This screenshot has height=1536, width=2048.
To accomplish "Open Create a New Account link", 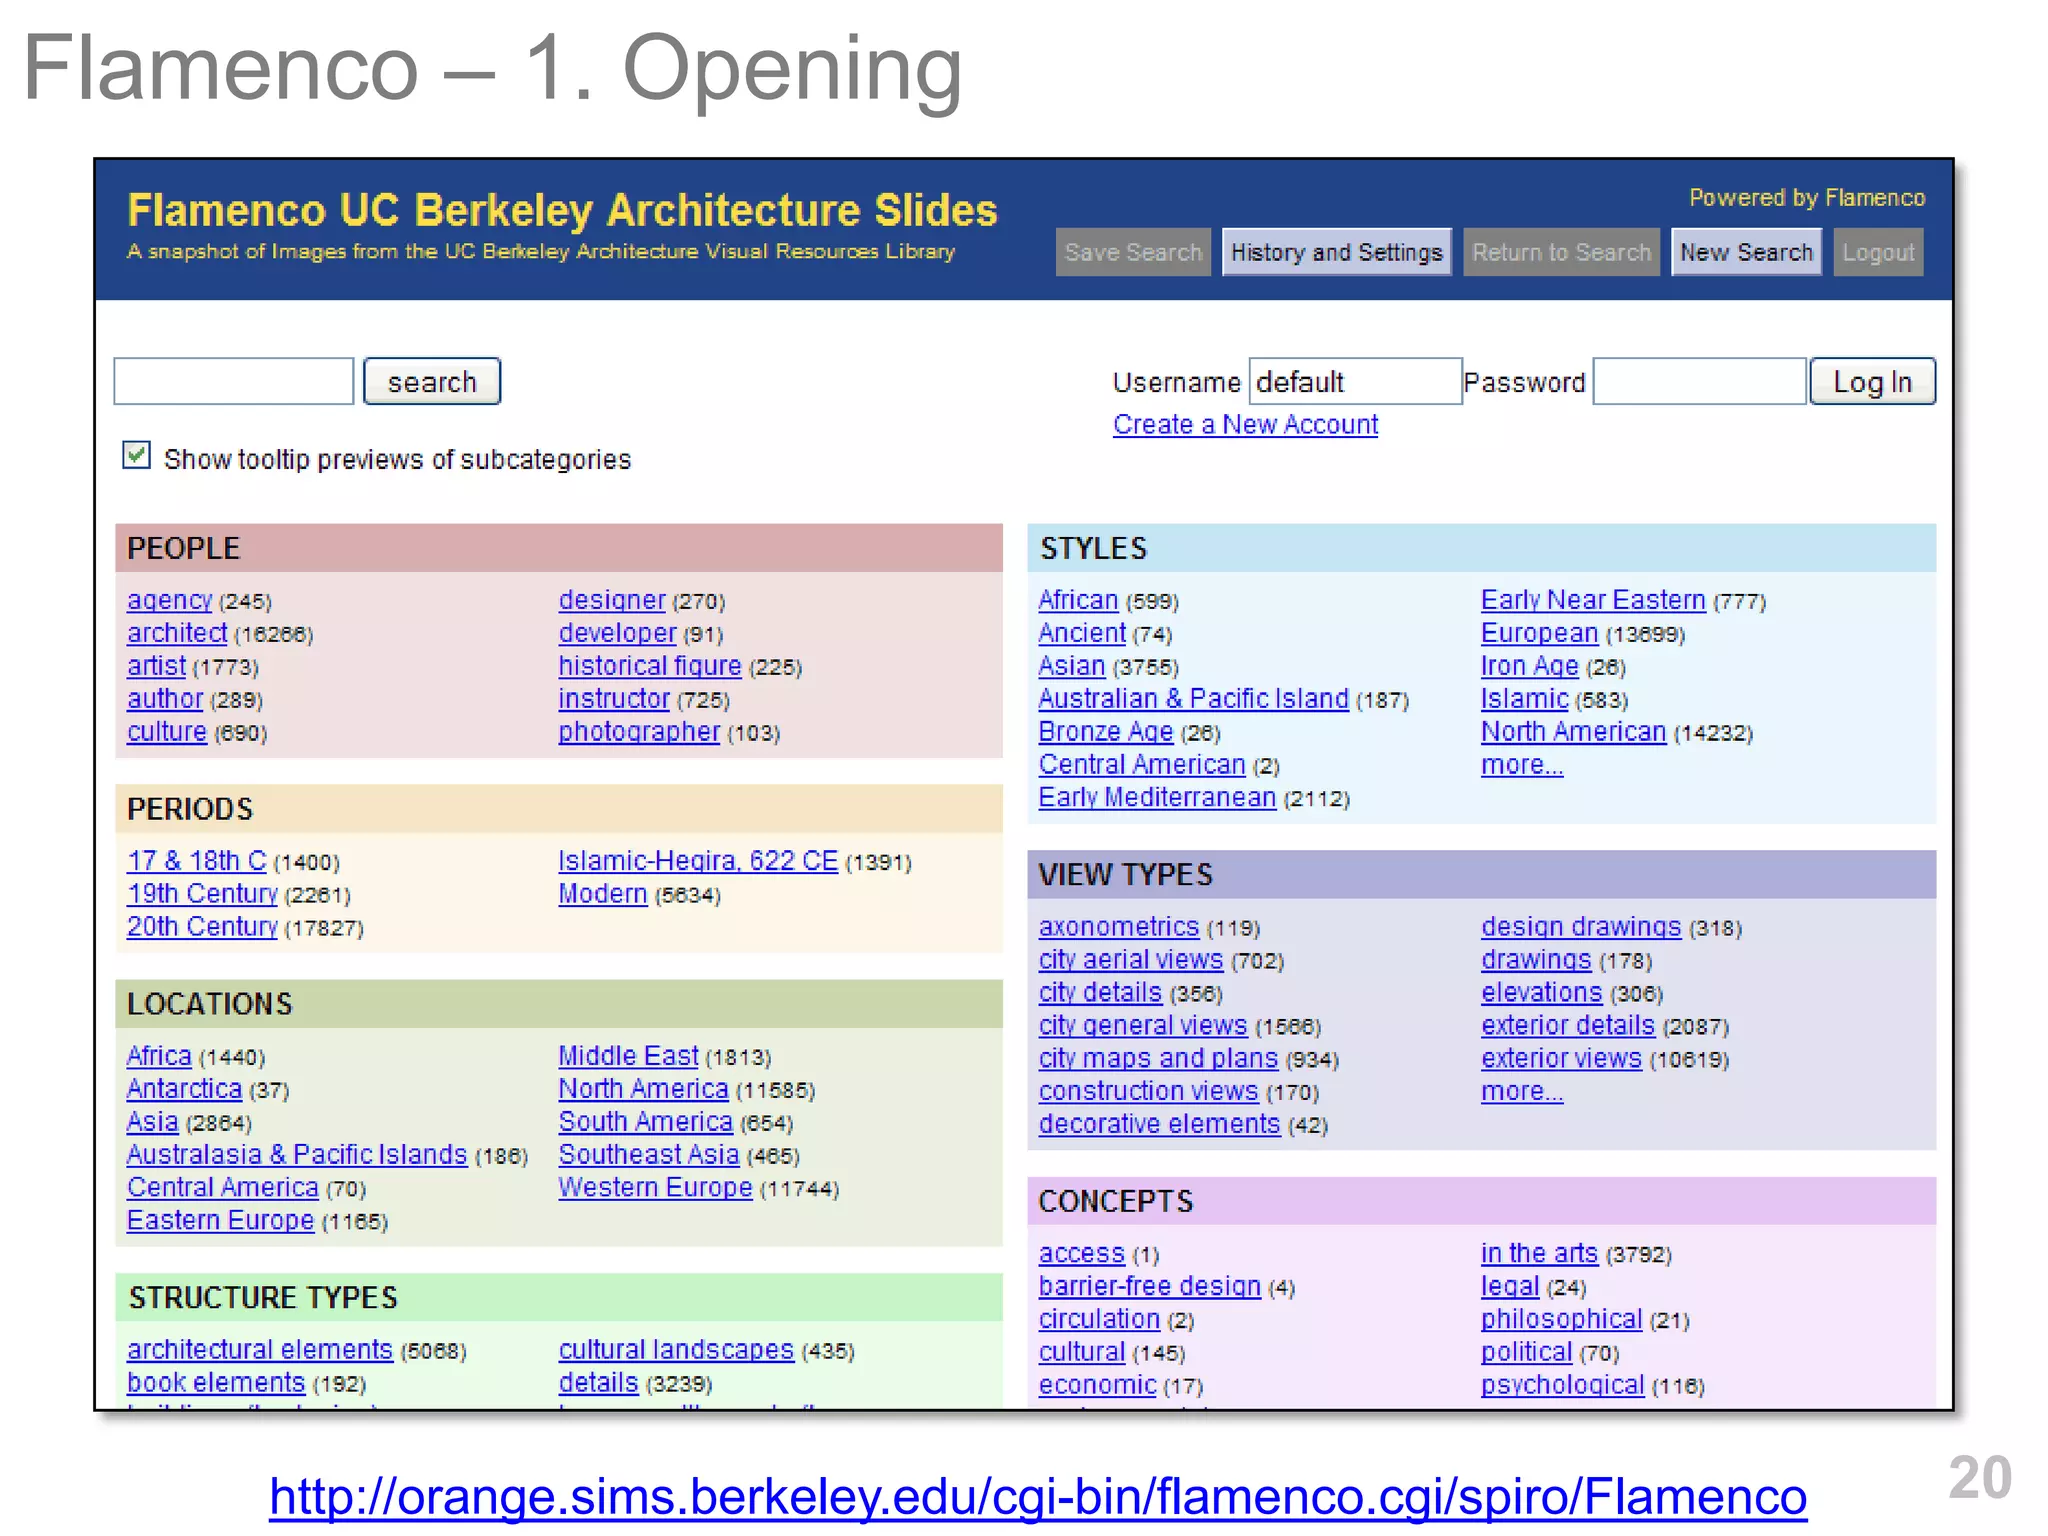I will (1245, 425).
